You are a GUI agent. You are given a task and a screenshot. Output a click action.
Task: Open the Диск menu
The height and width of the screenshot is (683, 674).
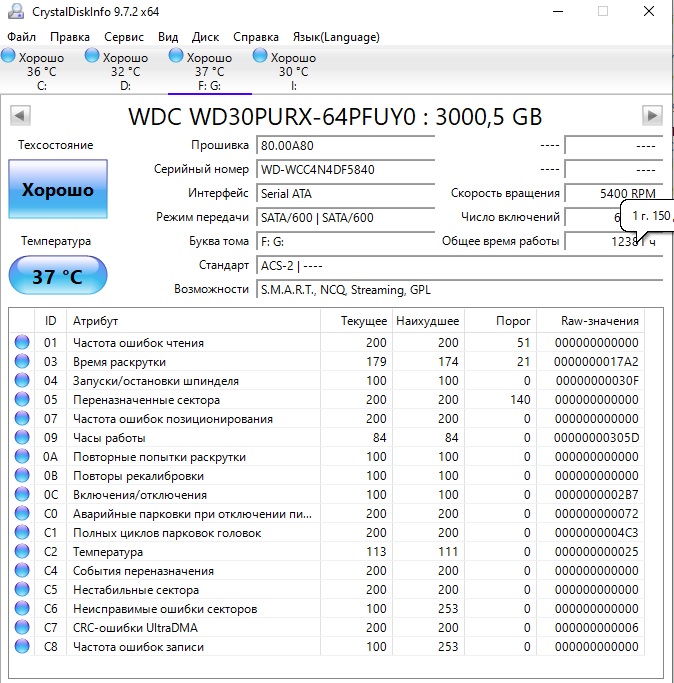pos(205,37)
